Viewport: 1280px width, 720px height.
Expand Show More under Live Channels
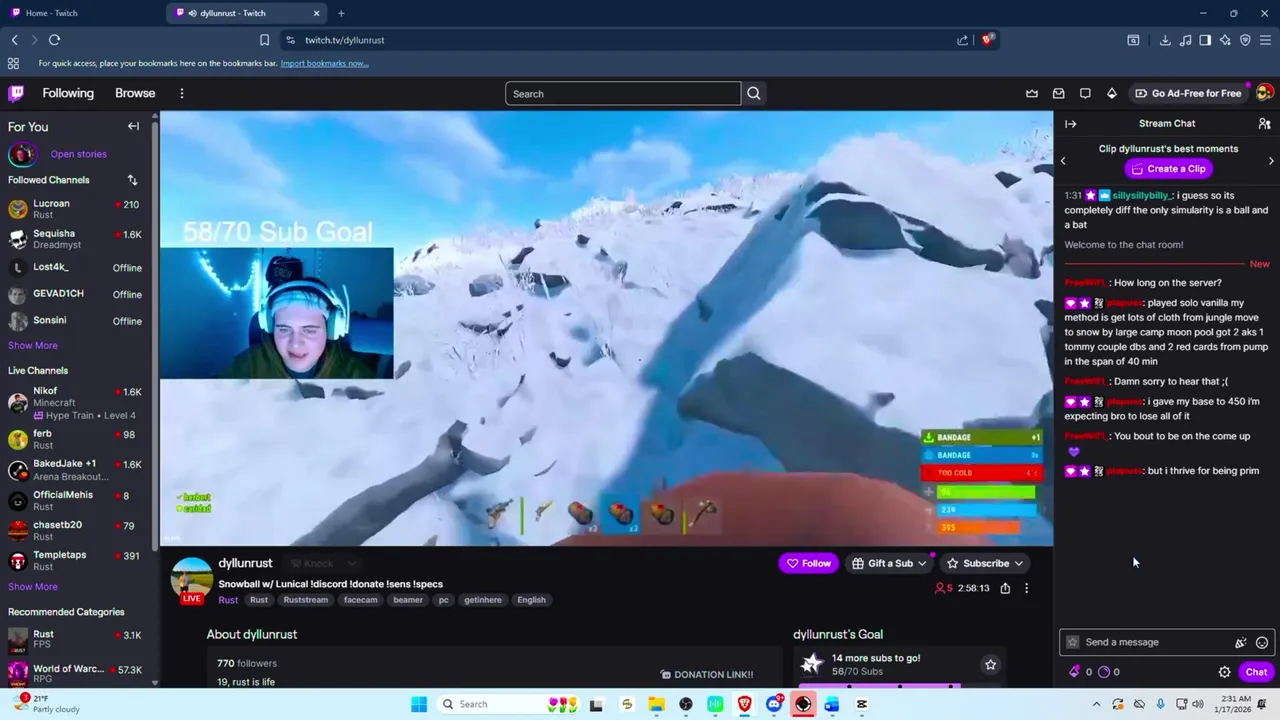coord(33,587)
